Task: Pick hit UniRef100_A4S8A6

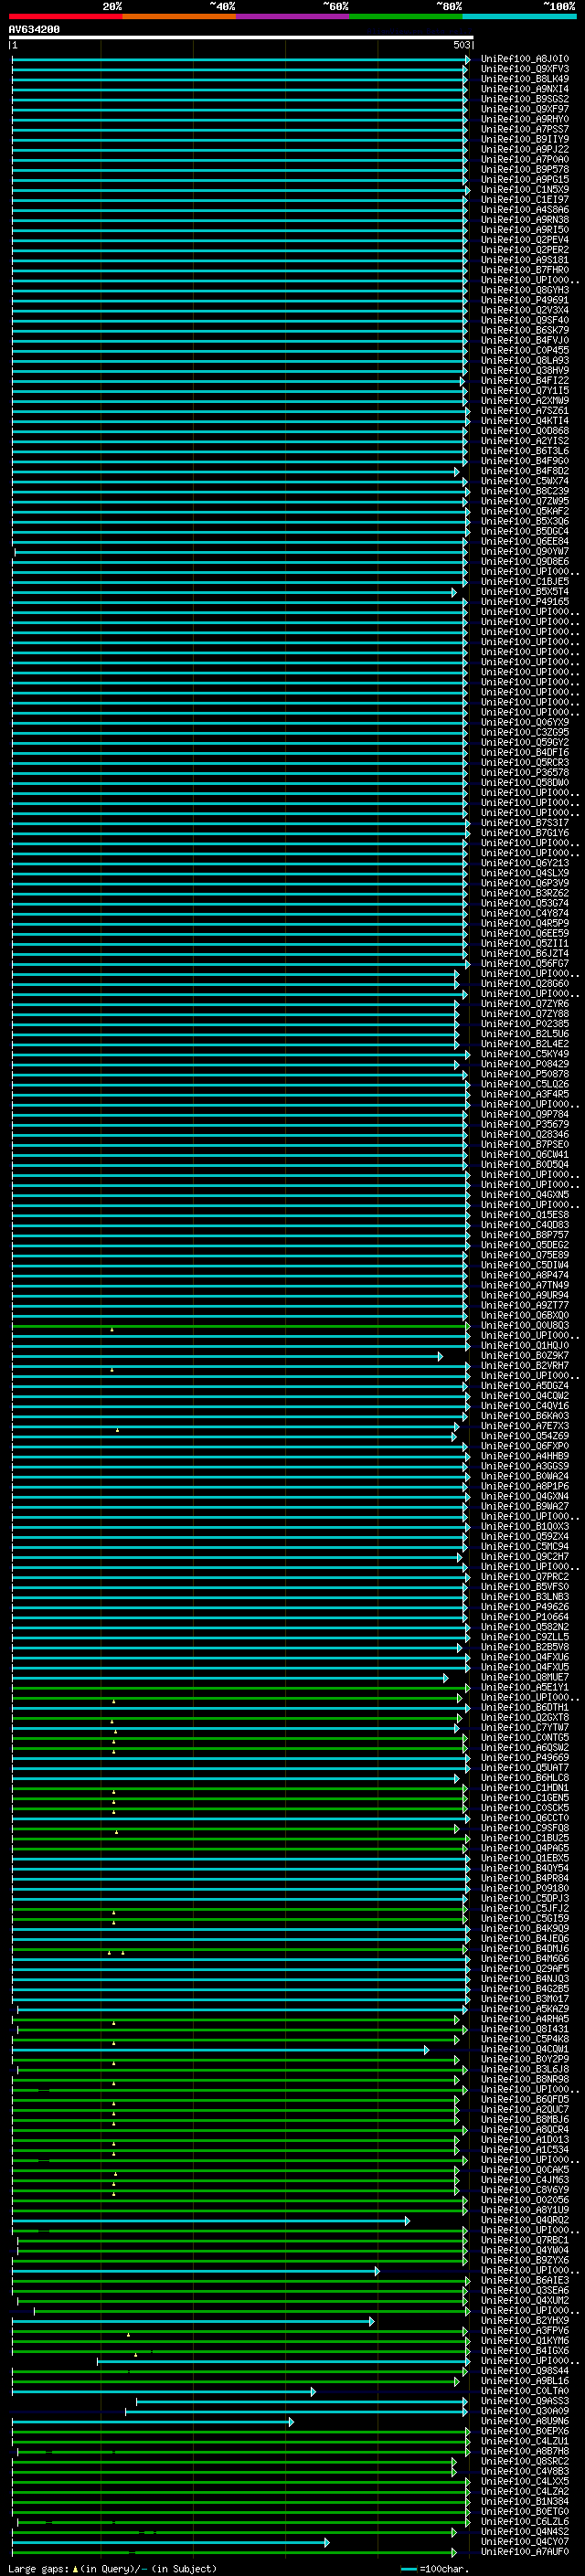Action: click(524, 210)
